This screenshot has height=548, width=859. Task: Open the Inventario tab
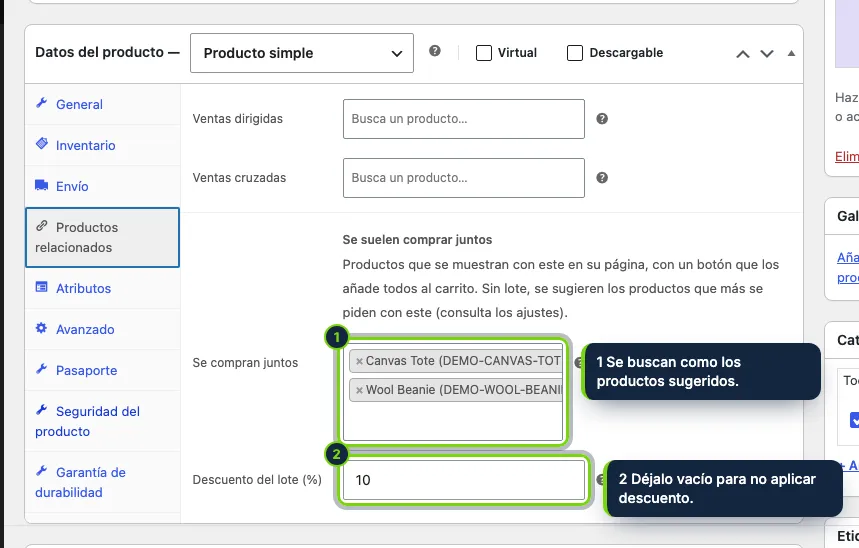pyautogui.click(x=102, y=145)
